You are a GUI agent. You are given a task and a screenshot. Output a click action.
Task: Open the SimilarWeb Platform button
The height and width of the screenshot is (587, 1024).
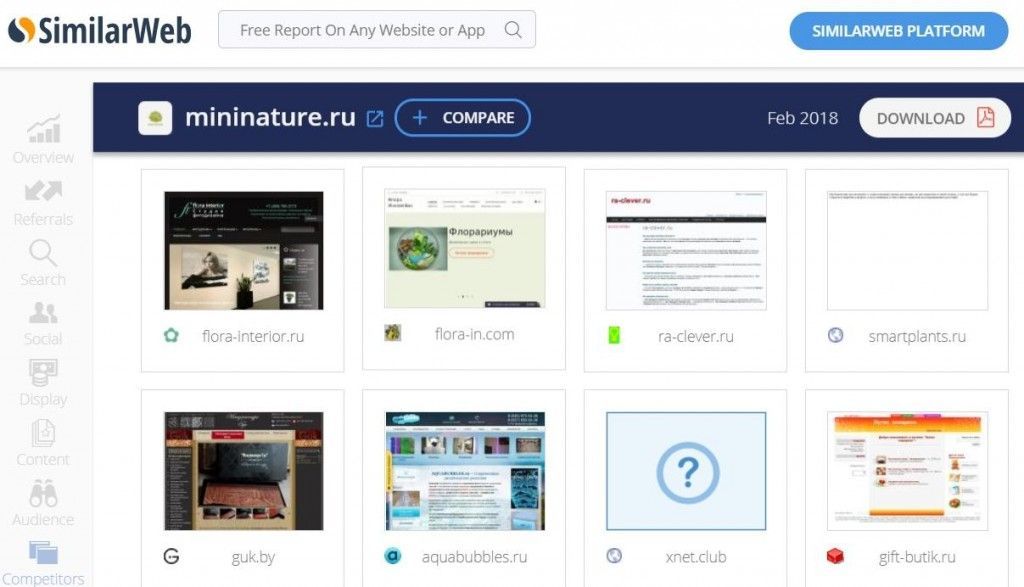(x=898, y=31)
